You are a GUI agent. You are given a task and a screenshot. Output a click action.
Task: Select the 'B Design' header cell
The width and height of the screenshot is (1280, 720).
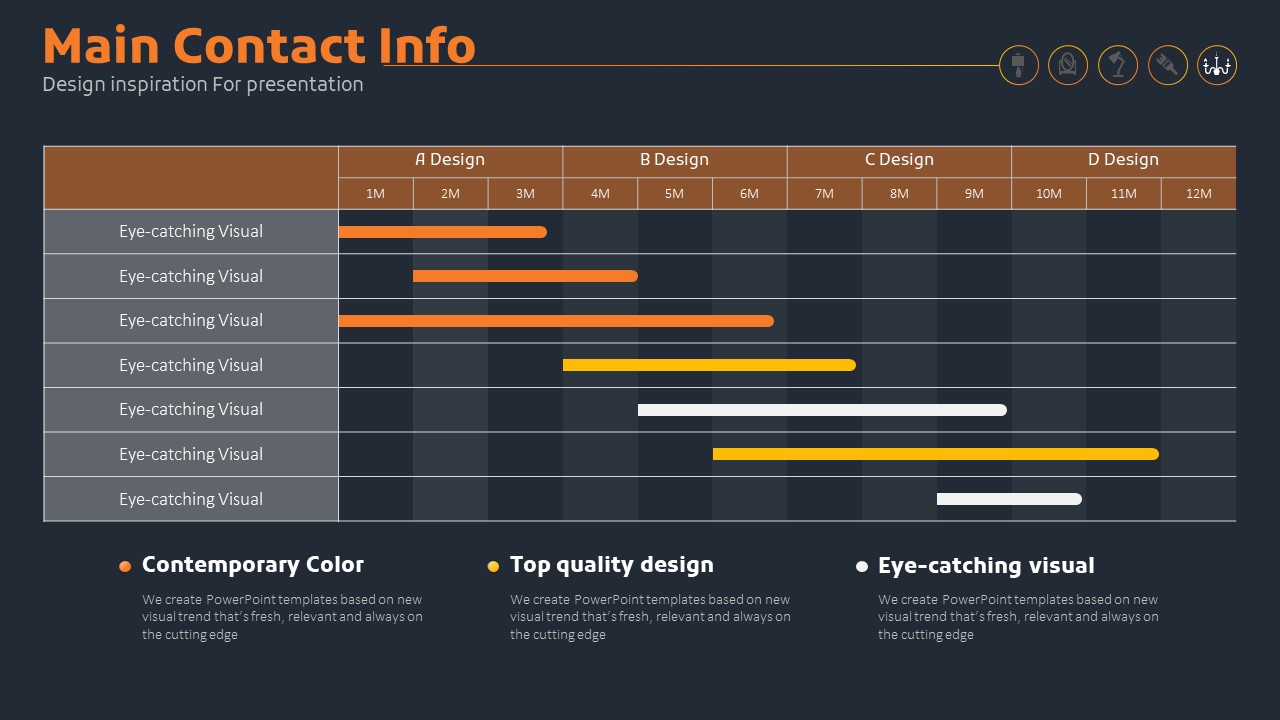click(x=675, y=161)
